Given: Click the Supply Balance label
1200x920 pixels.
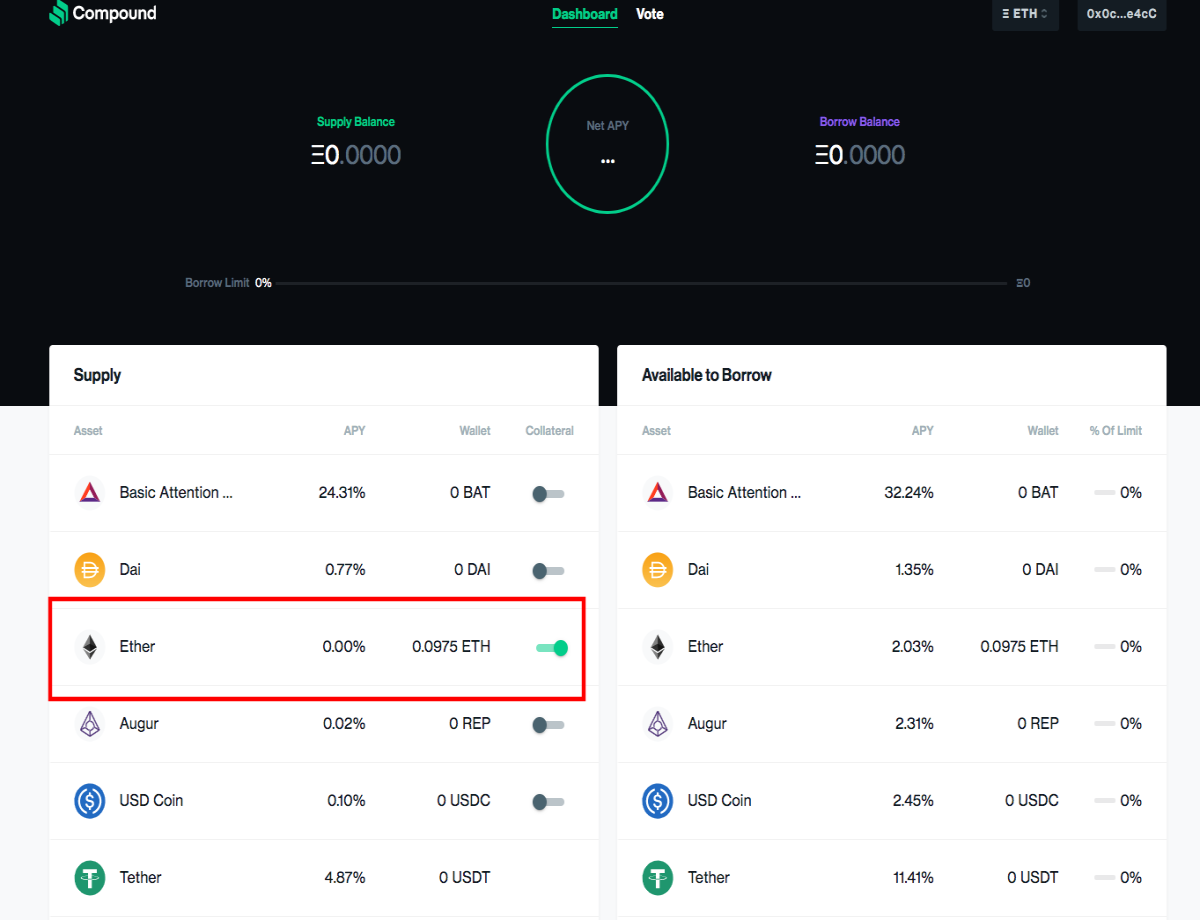Looking at the screenshot, I should click(x=356, y=122).
